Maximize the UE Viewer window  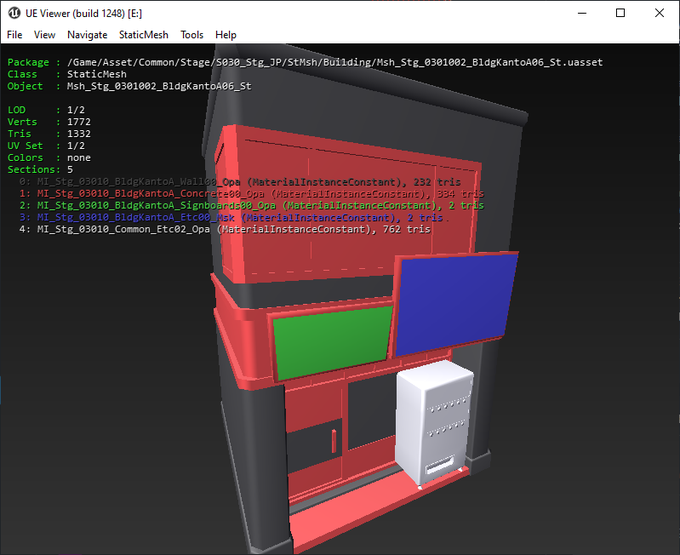(x=620, y=13)
